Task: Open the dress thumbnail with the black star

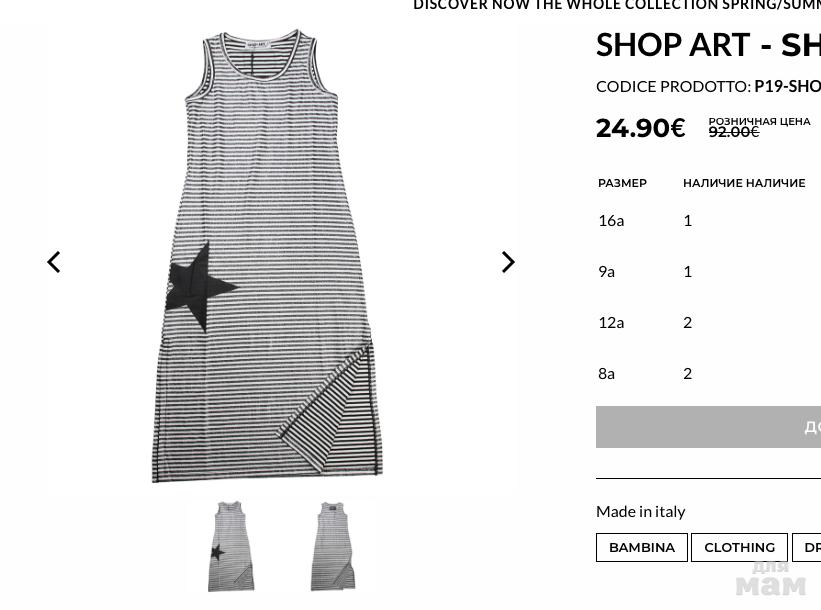Action: click(x=231, y=546)
